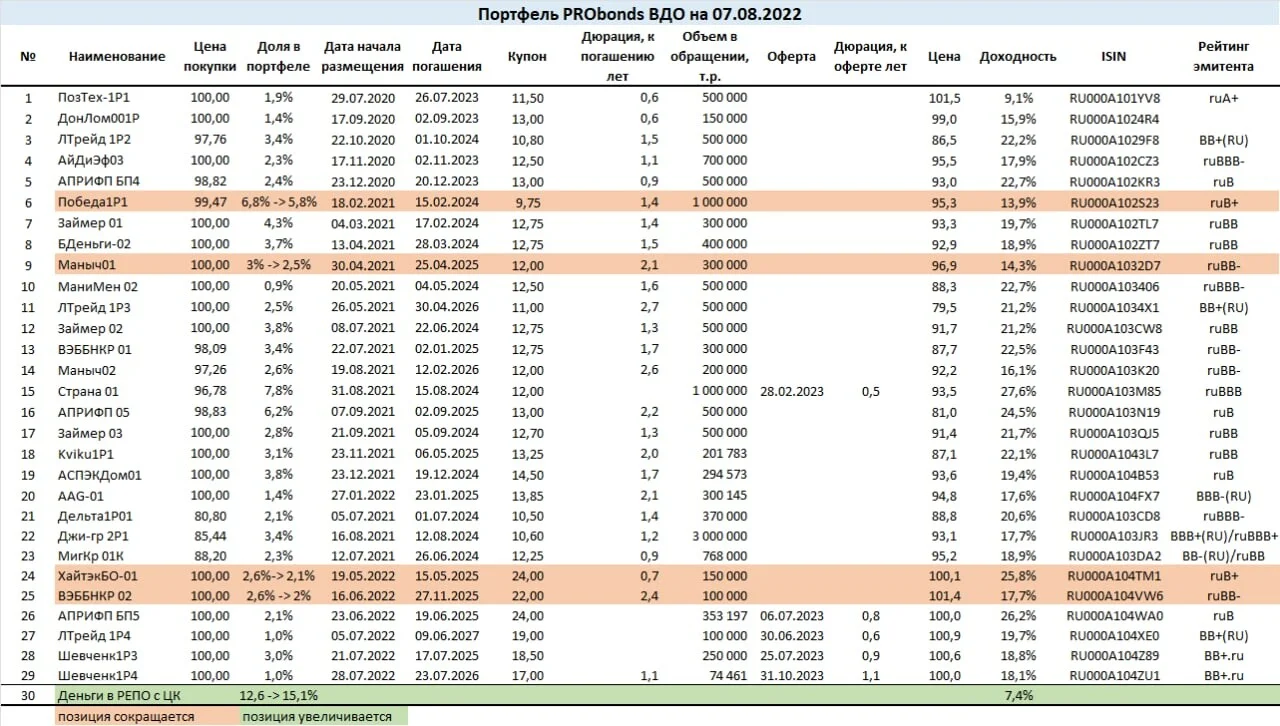1280x726 pixels.
Task: Select the 'АПРИФП БП5' name cell
Action: click(x=98, y=617)
